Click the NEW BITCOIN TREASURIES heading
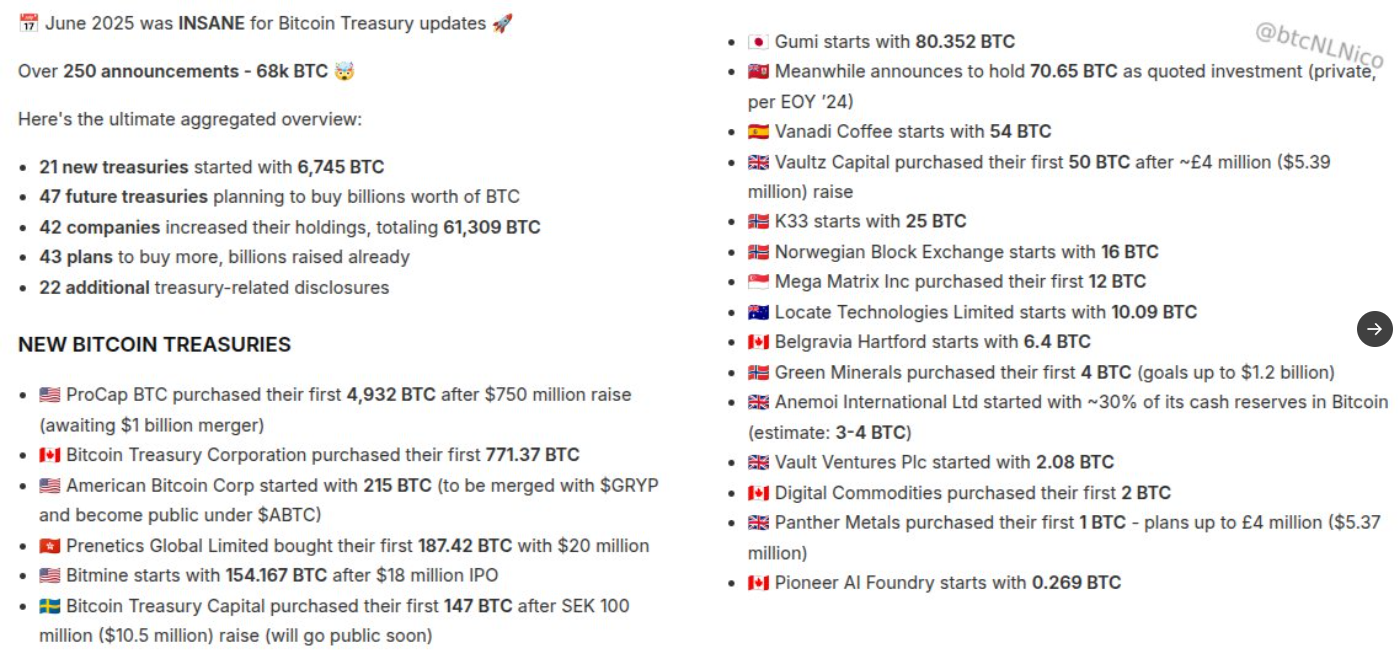 tap(154, 345)
